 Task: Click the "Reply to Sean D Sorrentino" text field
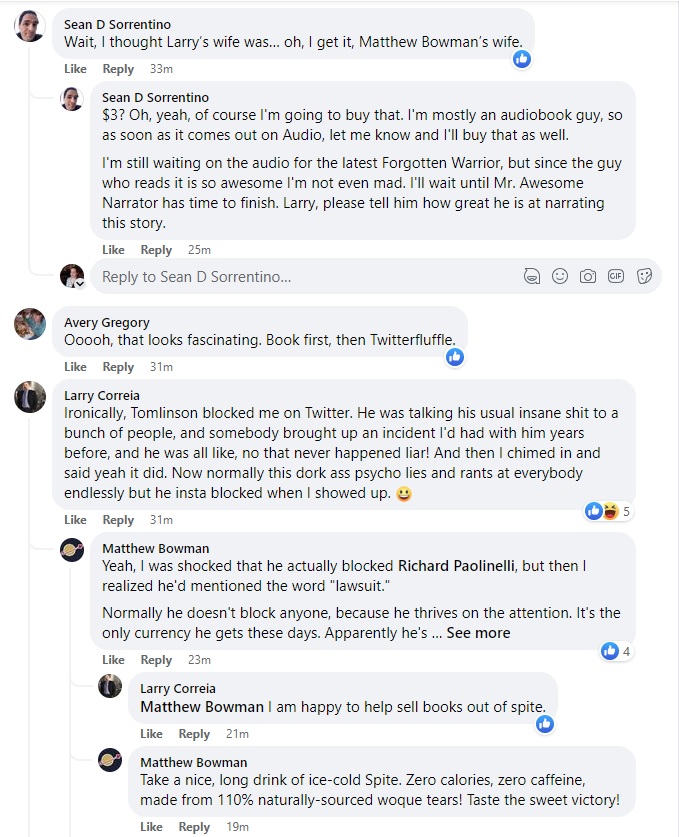[300, 277]
